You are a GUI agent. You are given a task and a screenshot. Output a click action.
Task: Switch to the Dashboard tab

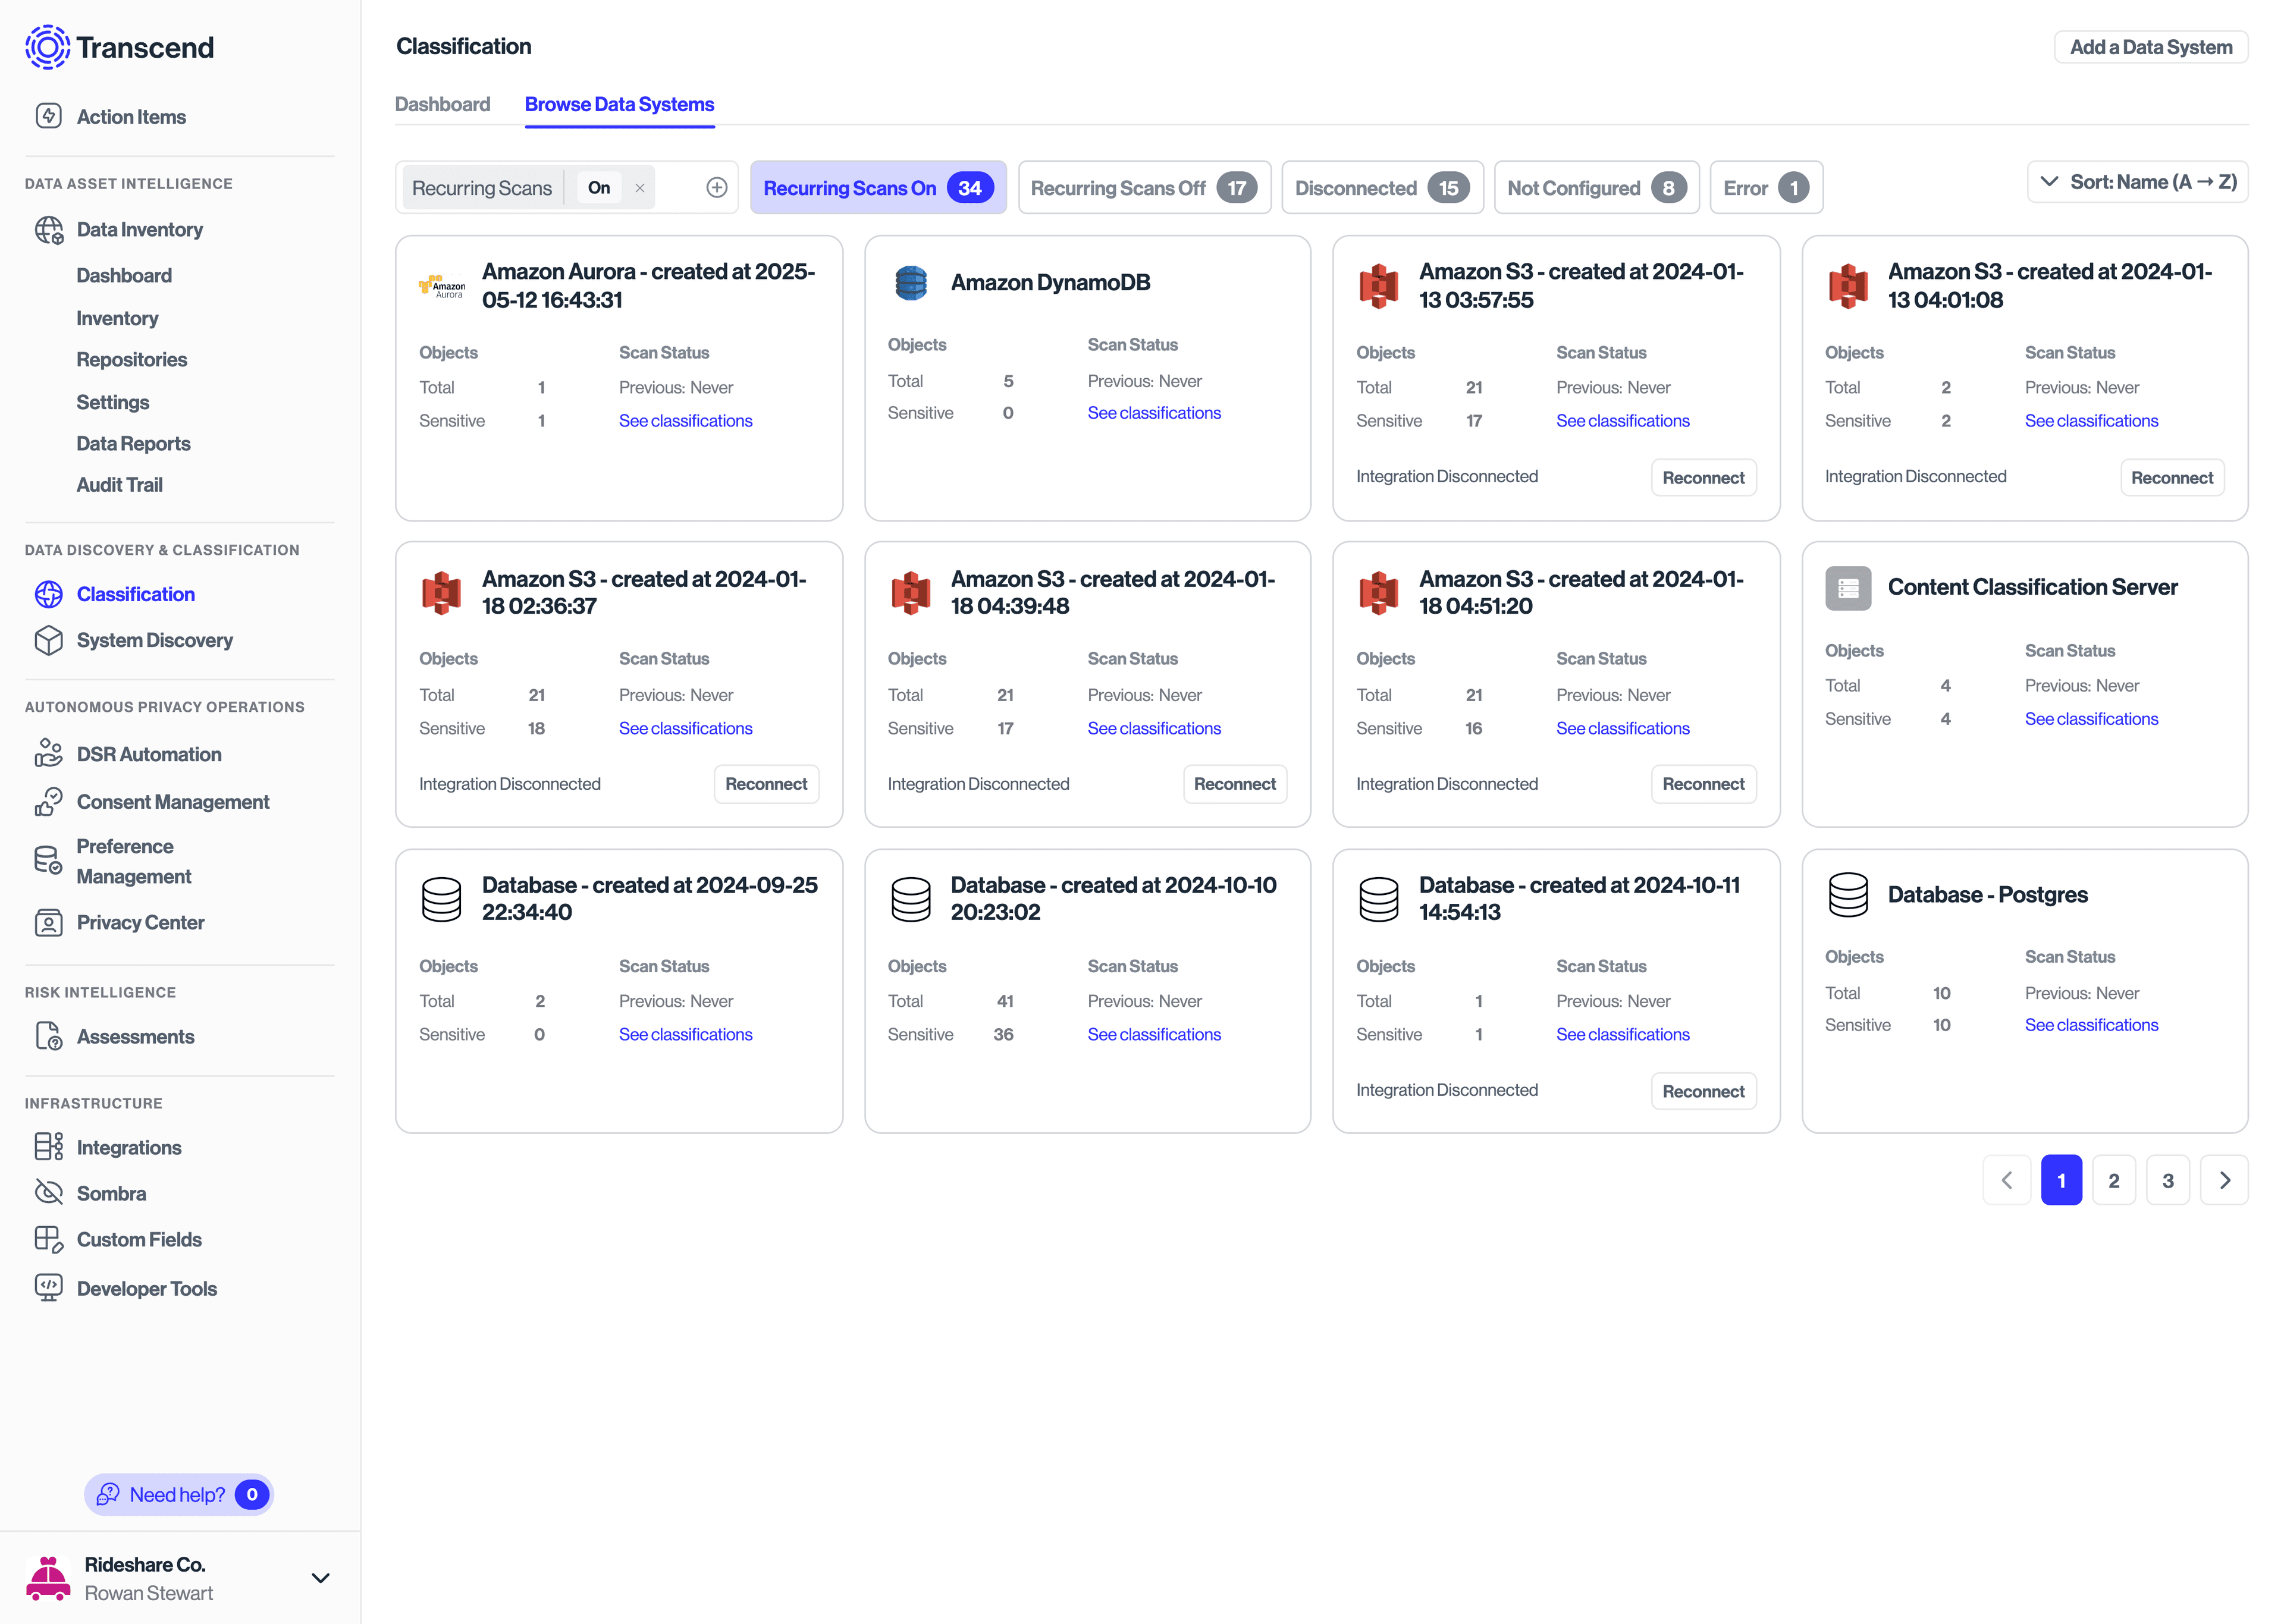coord(442,104)
